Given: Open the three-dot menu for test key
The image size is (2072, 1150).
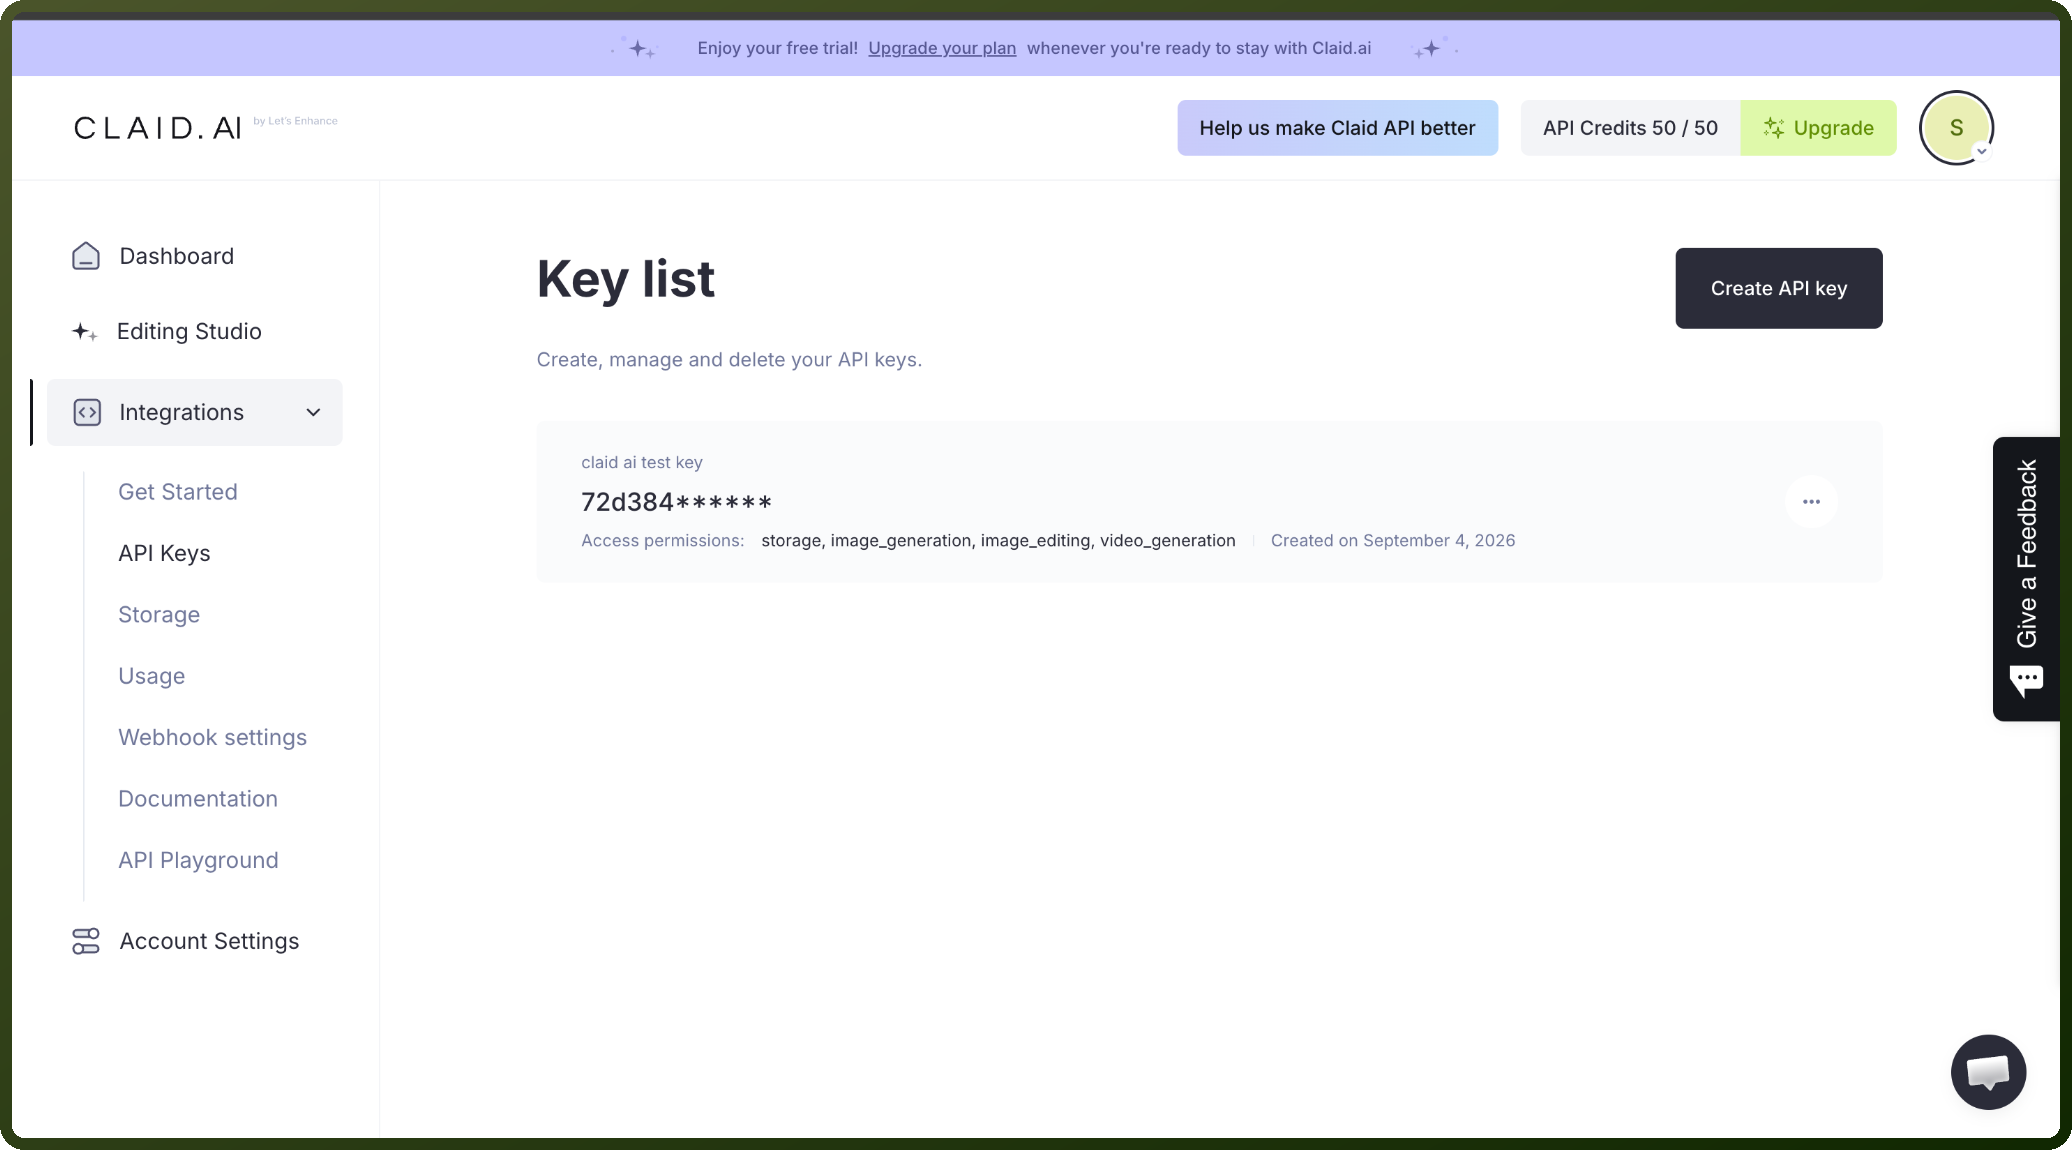Looking at the screenshot, I should [x=1811, y=502].
